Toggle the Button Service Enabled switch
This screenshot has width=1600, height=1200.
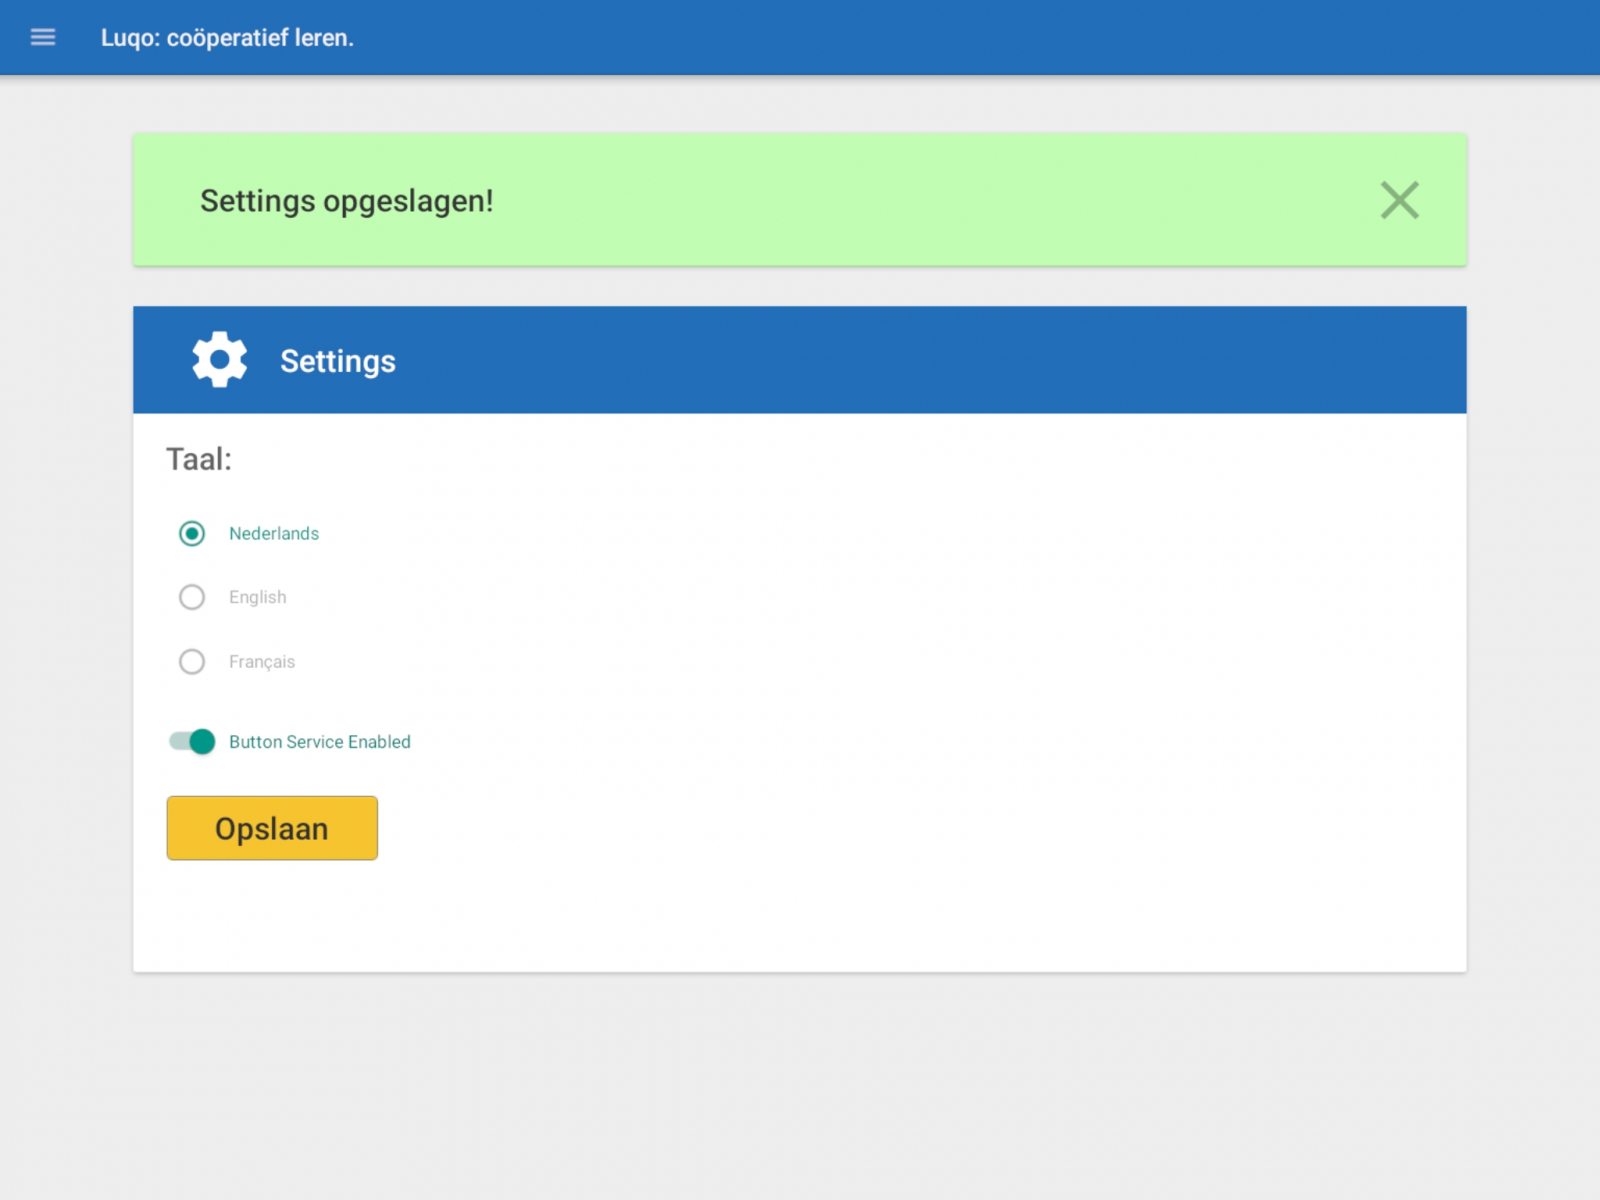tap(192, 741)
